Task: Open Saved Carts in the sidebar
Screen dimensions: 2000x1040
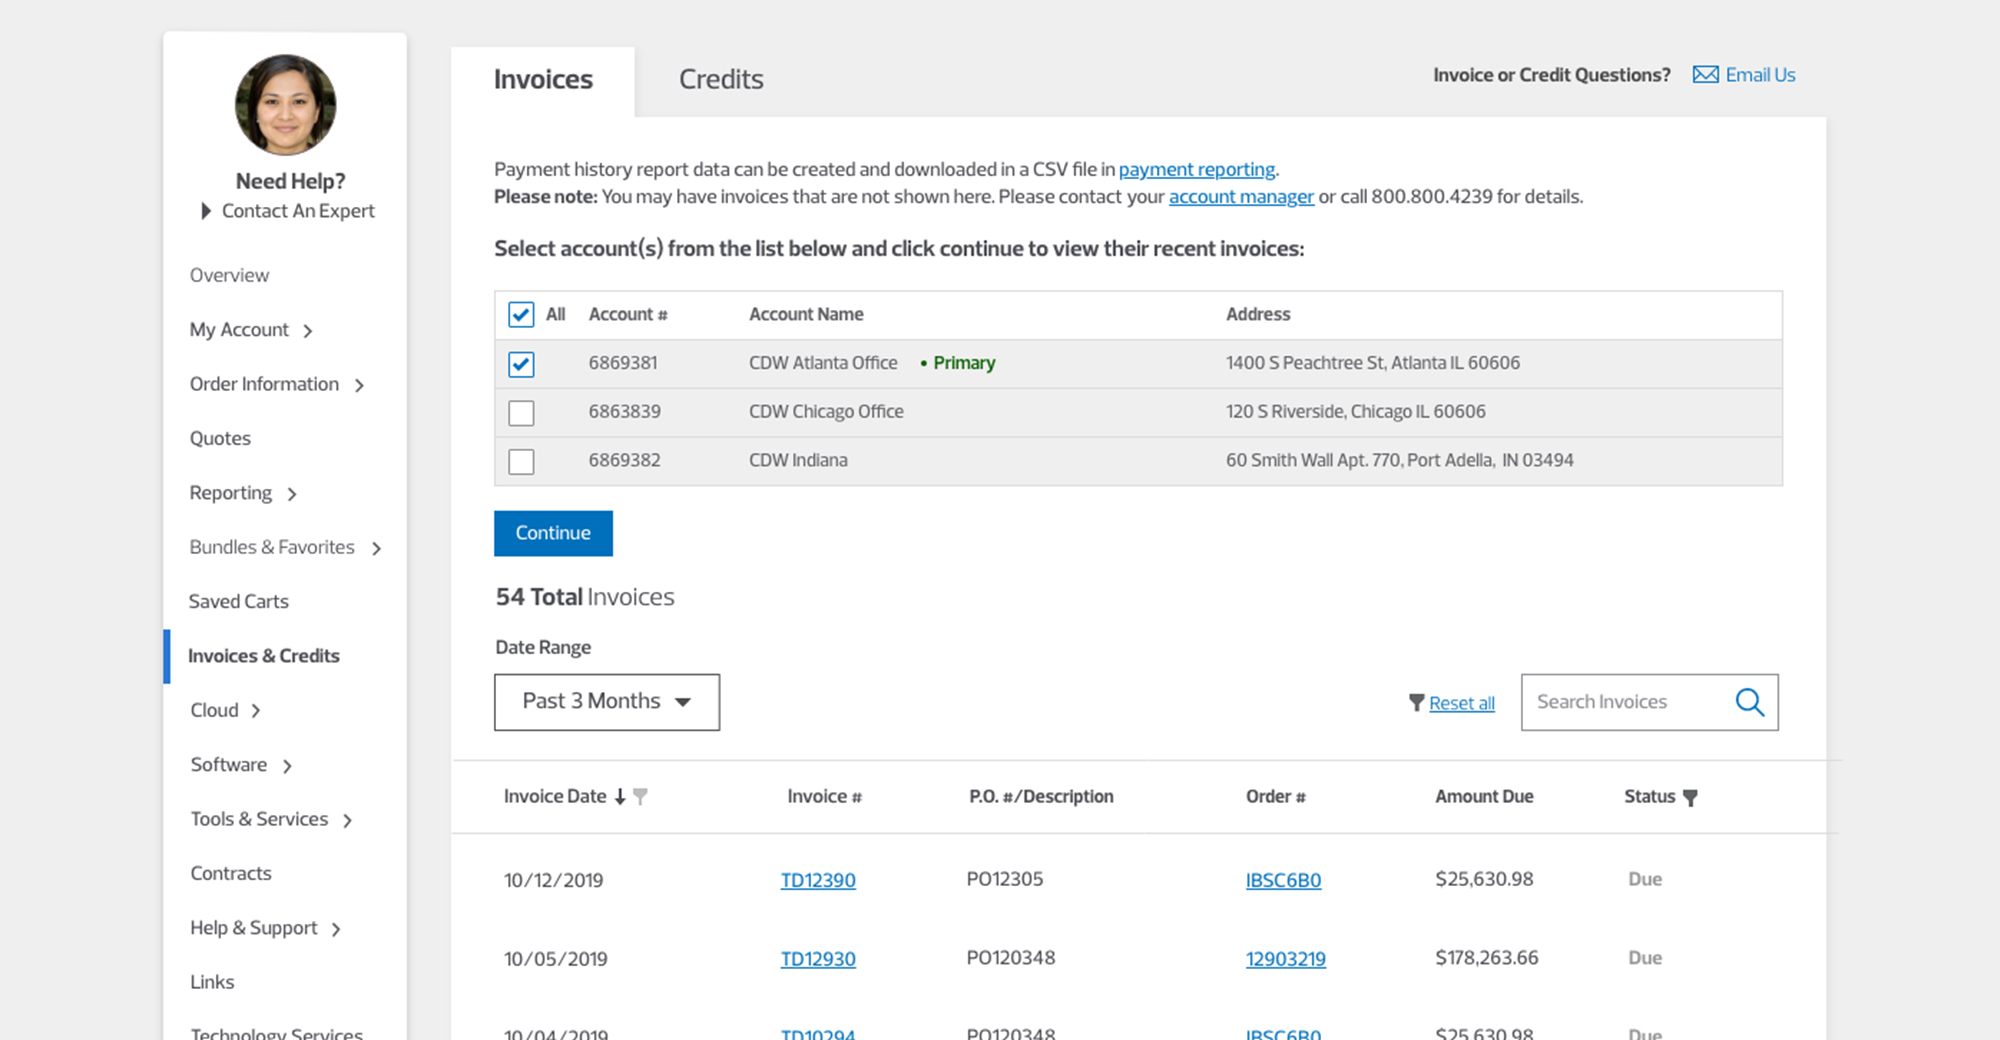Action: click(238, 601)
